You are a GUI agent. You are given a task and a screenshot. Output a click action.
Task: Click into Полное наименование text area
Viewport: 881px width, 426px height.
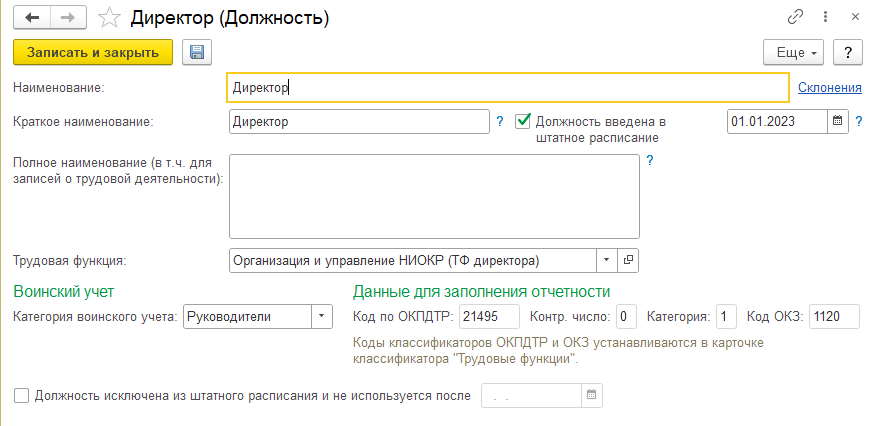click(x=434, y=197)
